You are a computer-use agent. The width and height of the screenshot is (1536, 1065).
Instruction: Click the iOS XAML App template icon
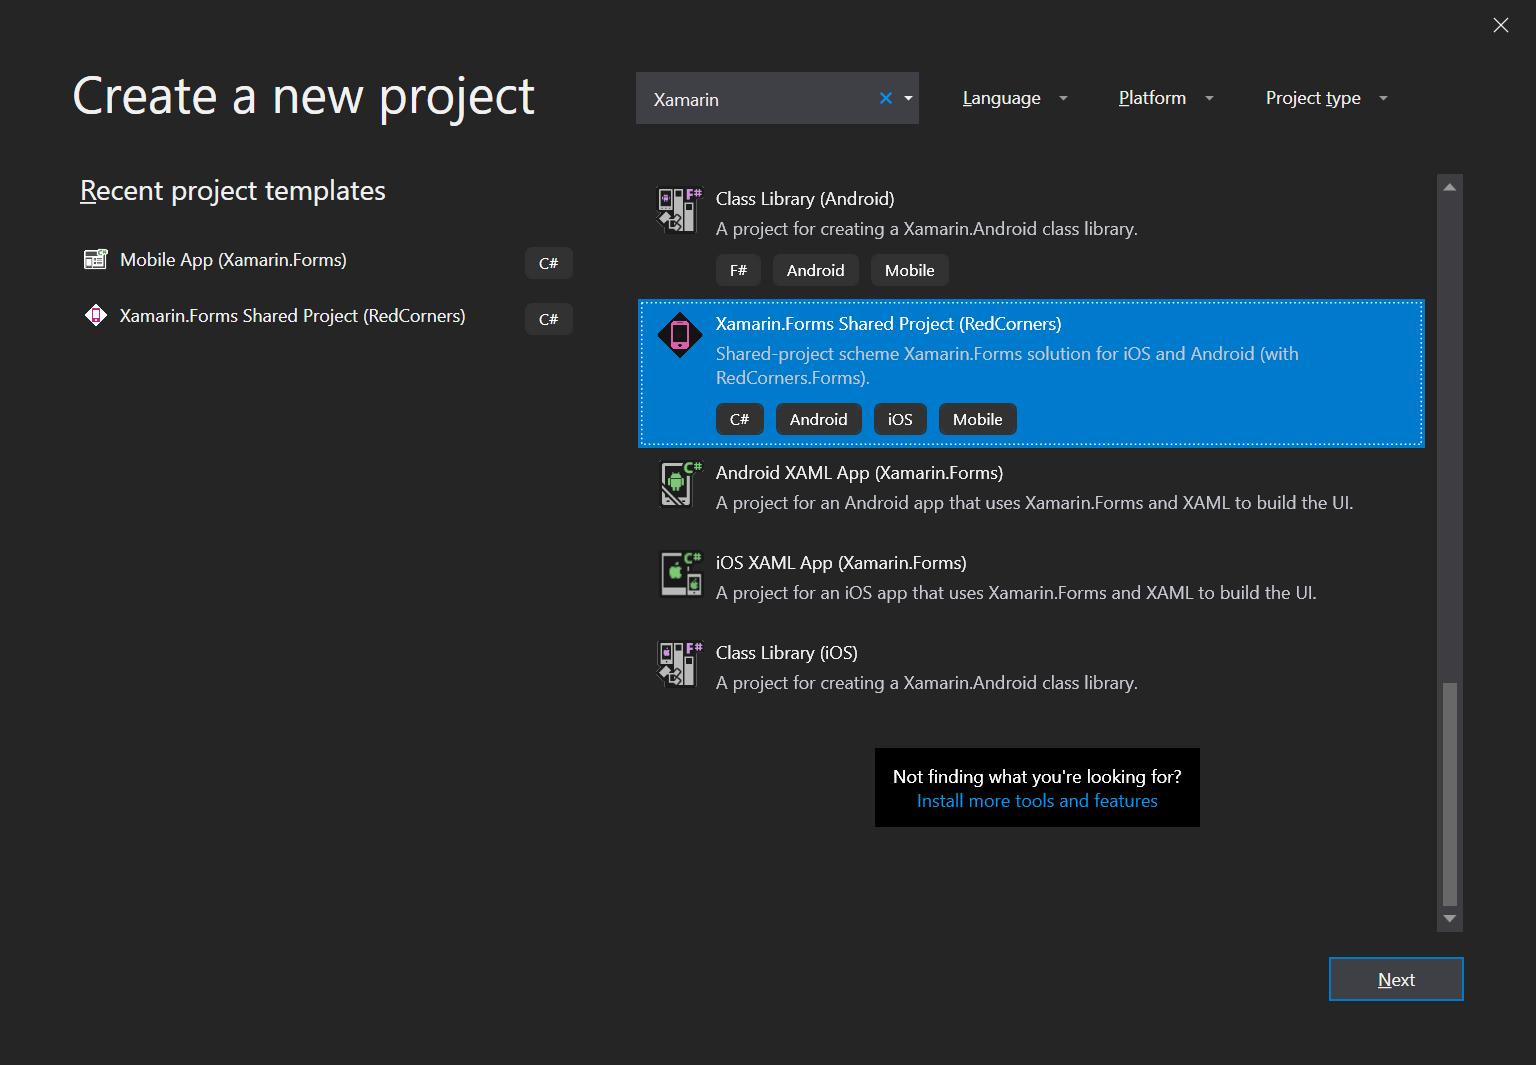pos(680,573)
